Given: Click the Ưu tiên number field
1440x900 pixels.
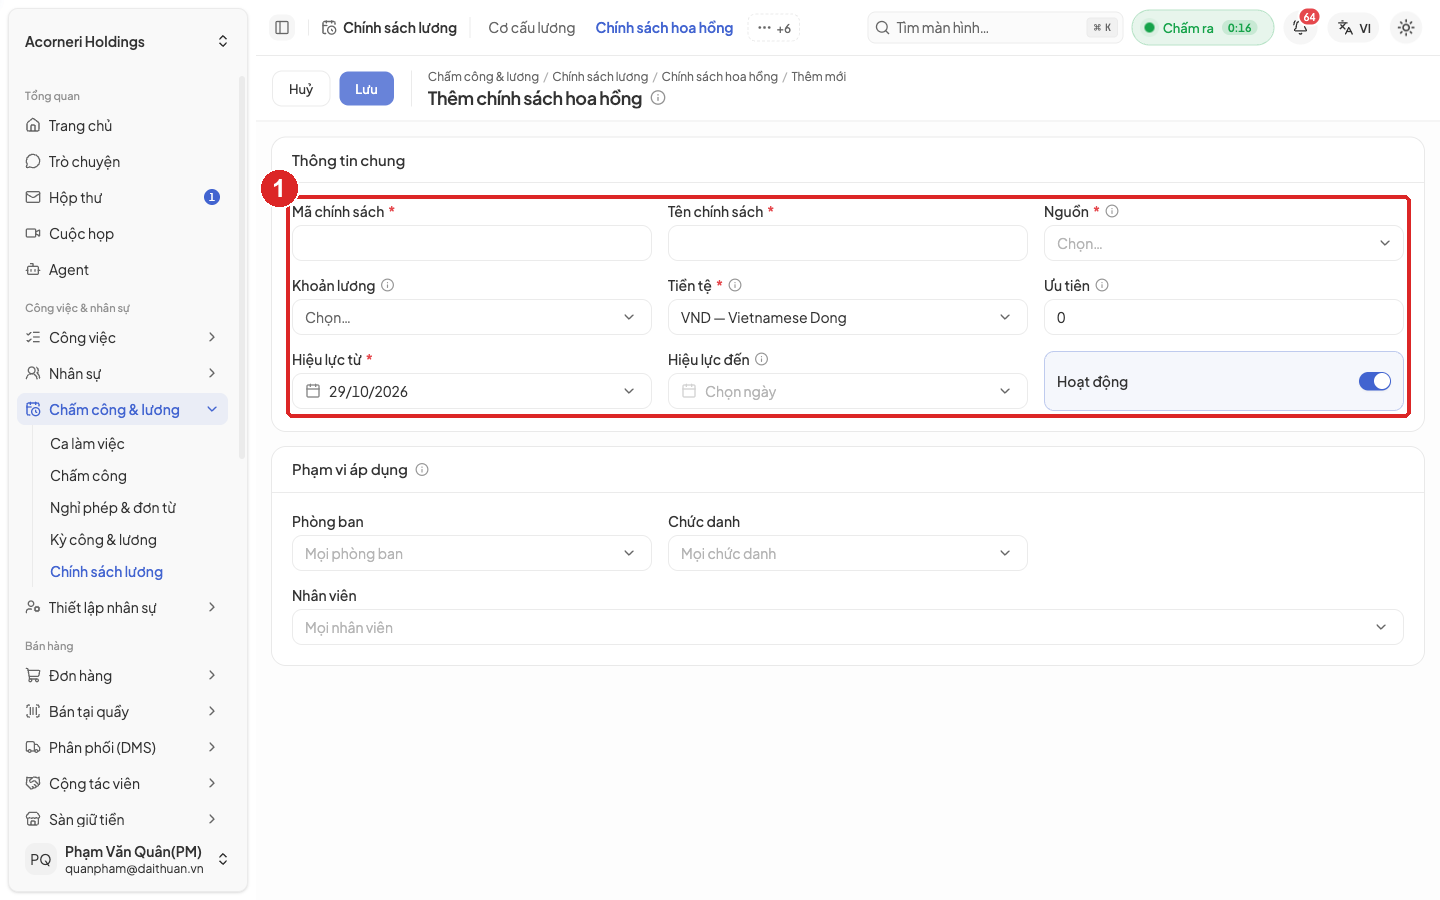Looking at the screenshot, I should click(1224, 317).
